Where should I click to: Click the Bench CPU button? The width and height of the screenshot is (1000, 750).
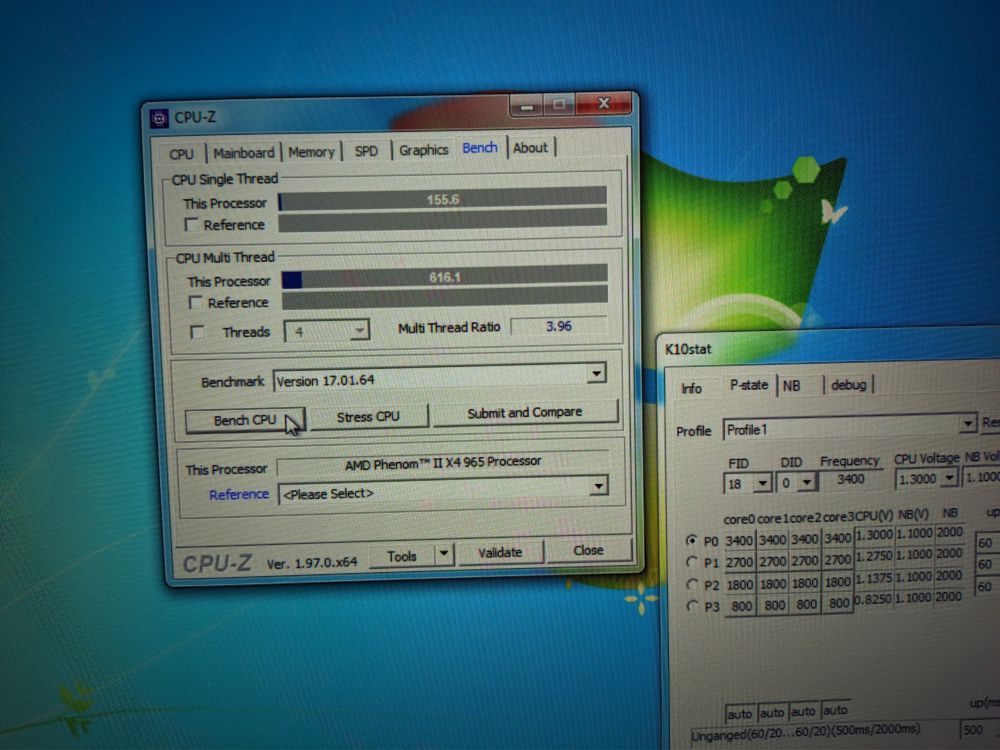[x=246, y=420]
